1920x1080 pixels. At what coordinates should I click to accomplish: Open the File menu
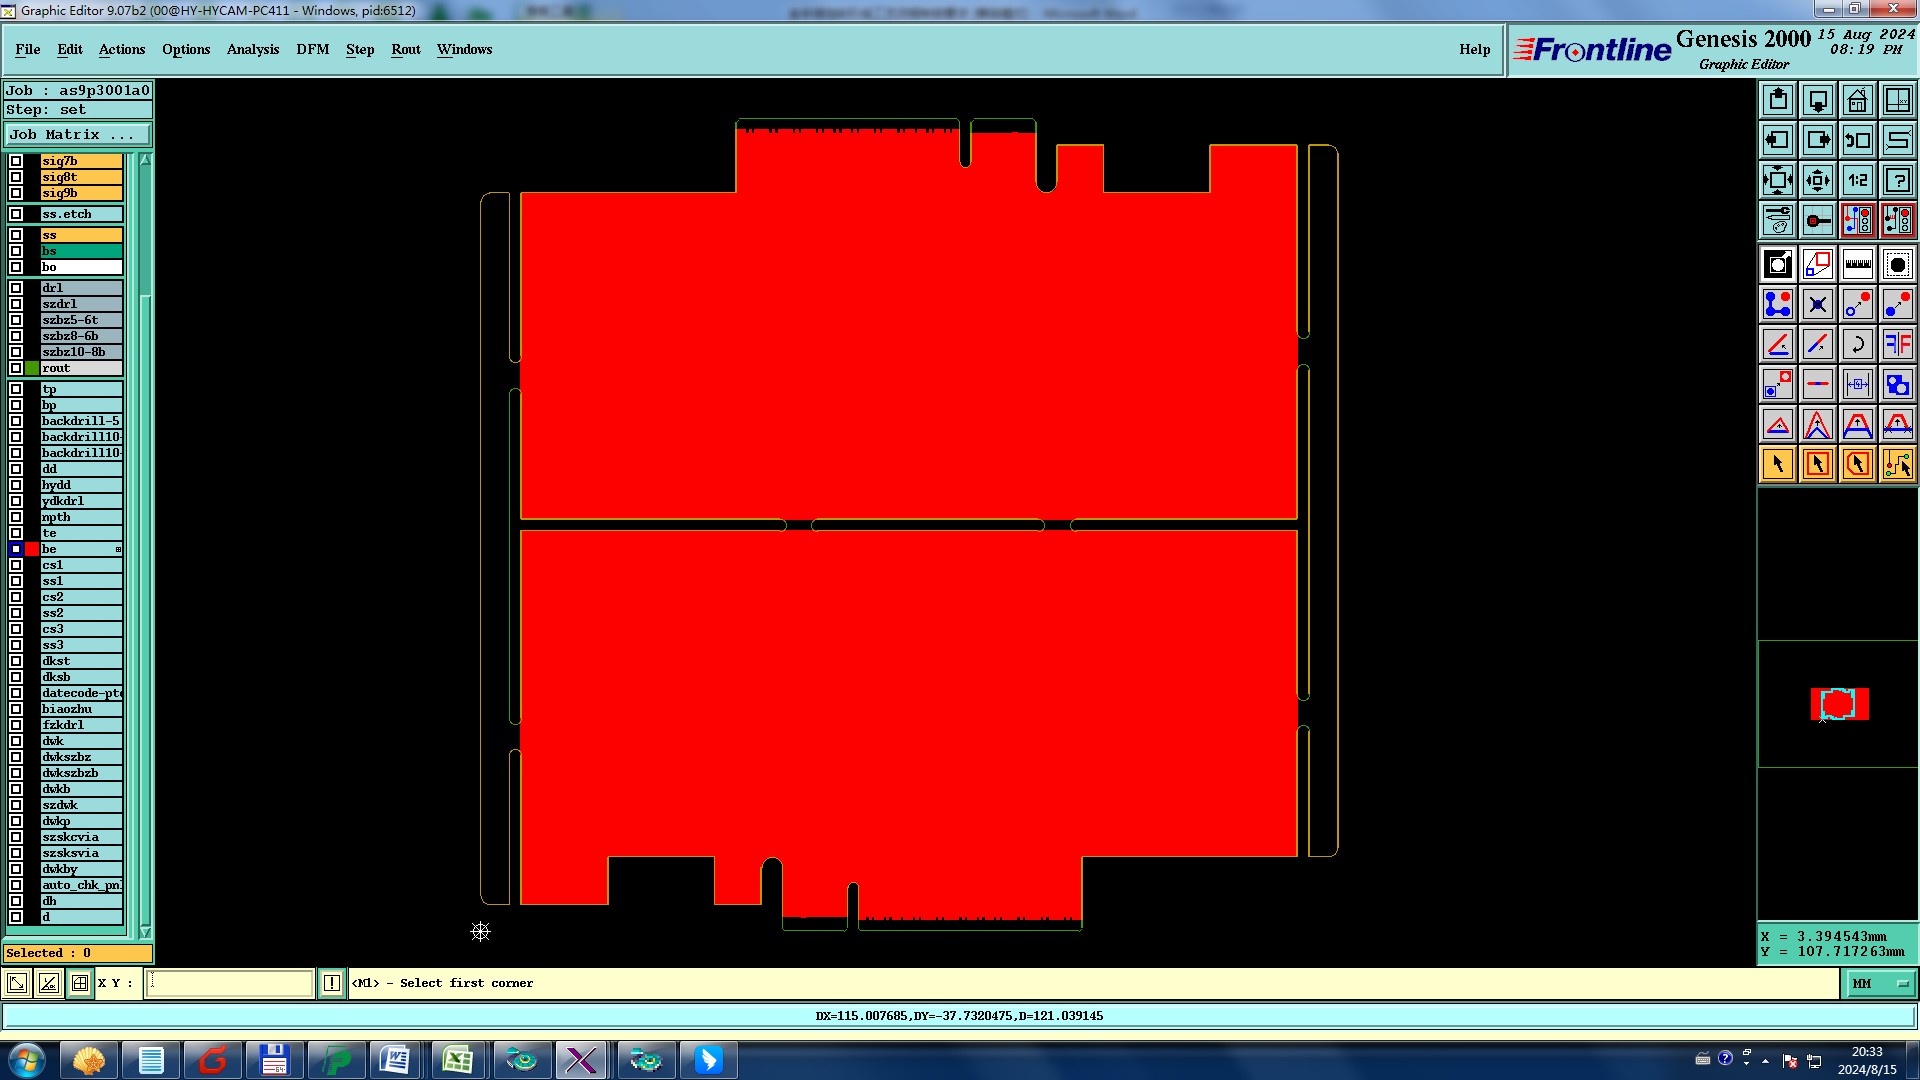[28, 49]
